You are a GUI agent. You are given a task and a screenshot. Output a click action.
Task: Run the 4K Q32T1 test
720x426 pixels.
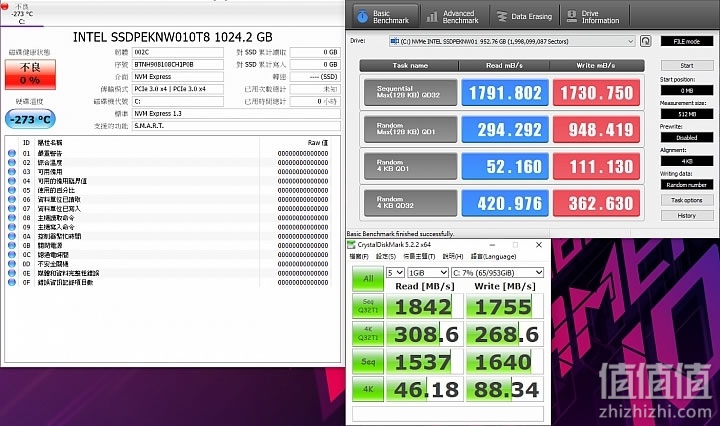pos(368,334)
